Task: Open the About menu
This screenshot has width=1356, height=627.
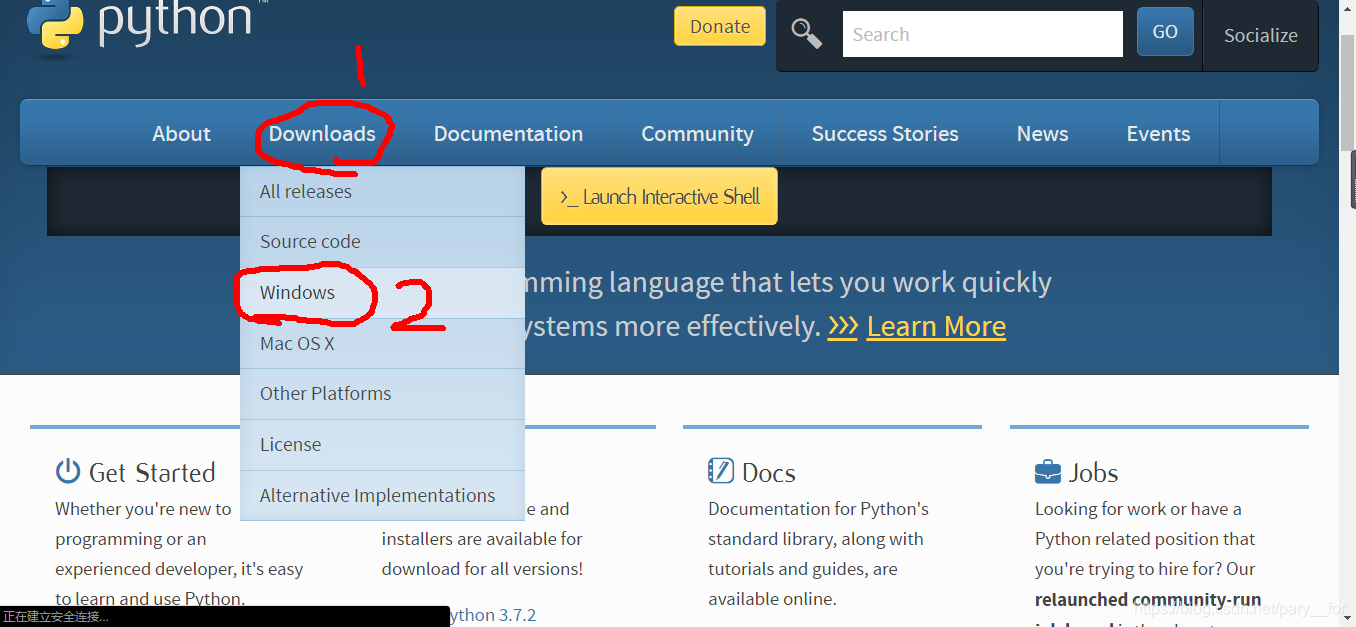Action: coord(181,134)
